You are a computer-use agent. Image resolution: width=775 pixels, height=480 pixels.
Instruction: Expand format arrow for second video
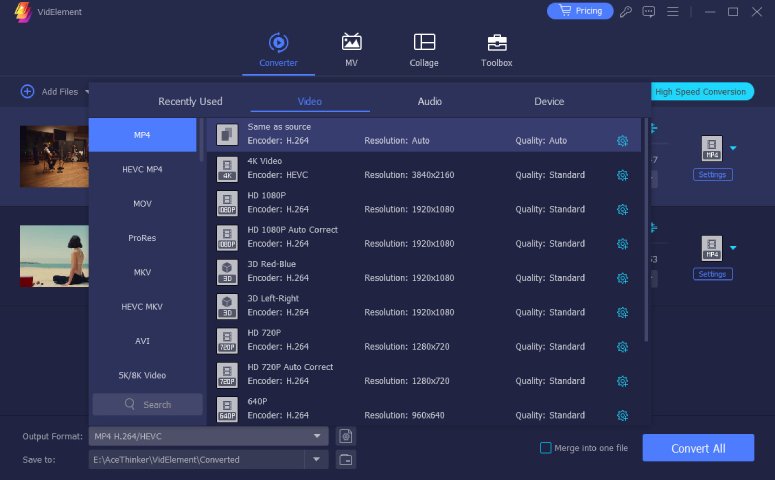(x=733, y=248)
